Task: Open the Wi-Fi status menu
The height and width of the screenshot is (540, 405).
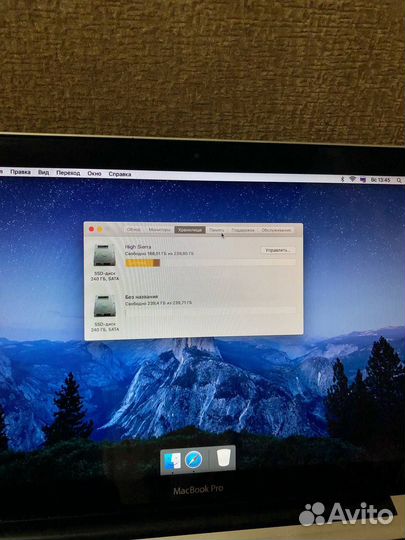Action: click(x=352, y=179)
